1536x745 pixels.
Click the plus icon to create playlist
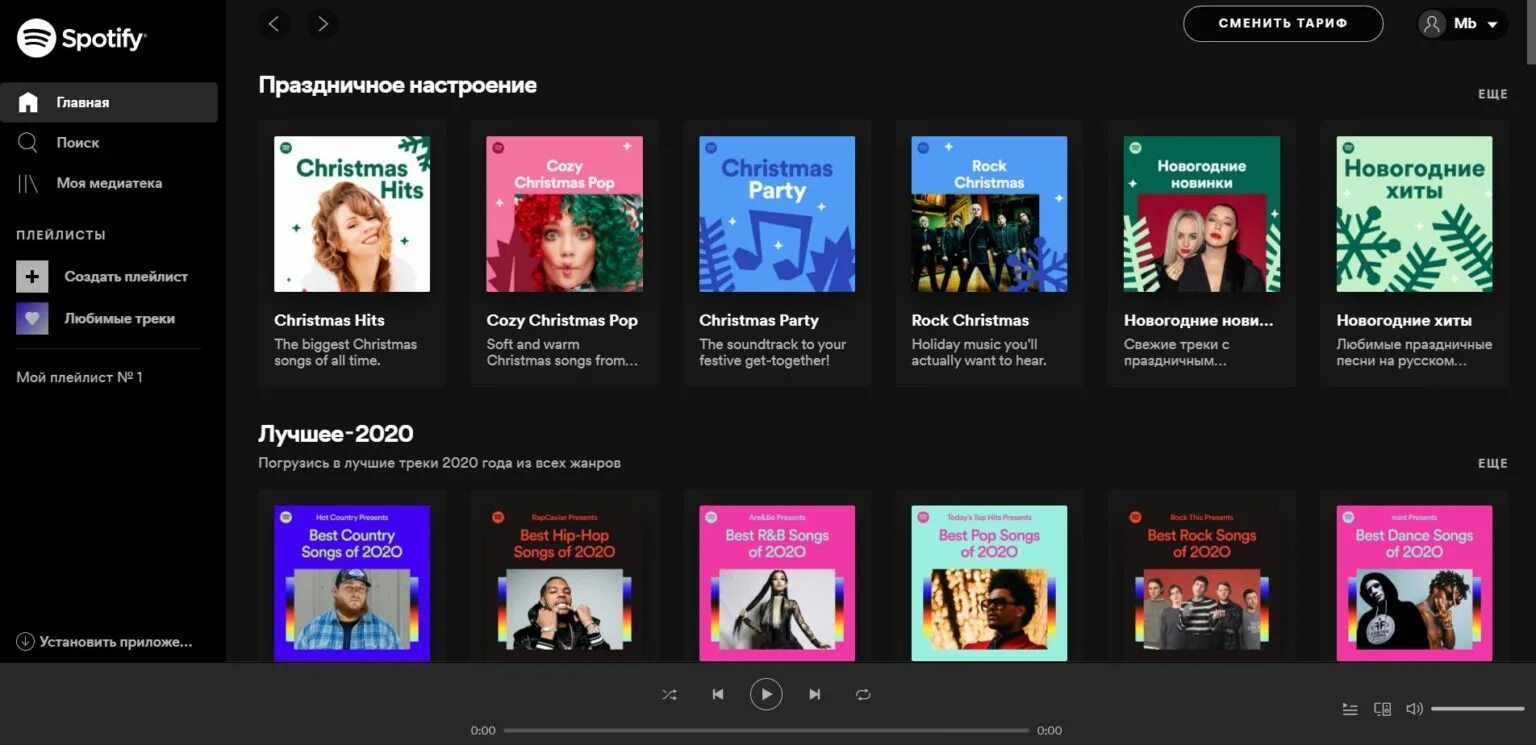click(x=32, y=276)
